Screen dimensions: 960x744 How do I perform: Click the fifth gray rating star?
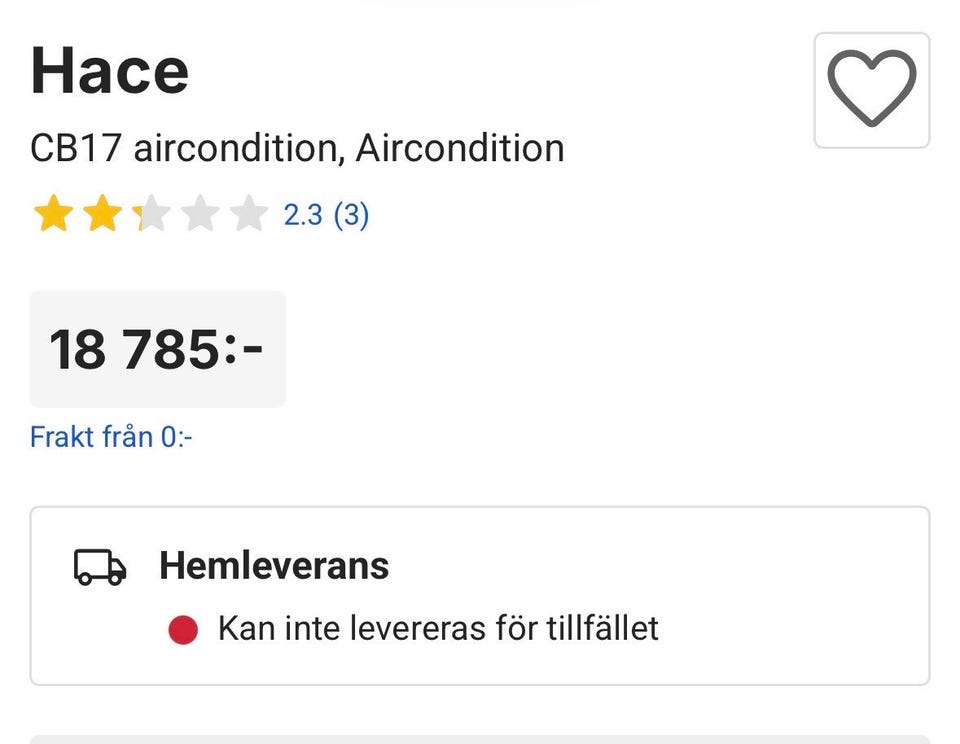[248, 214]
